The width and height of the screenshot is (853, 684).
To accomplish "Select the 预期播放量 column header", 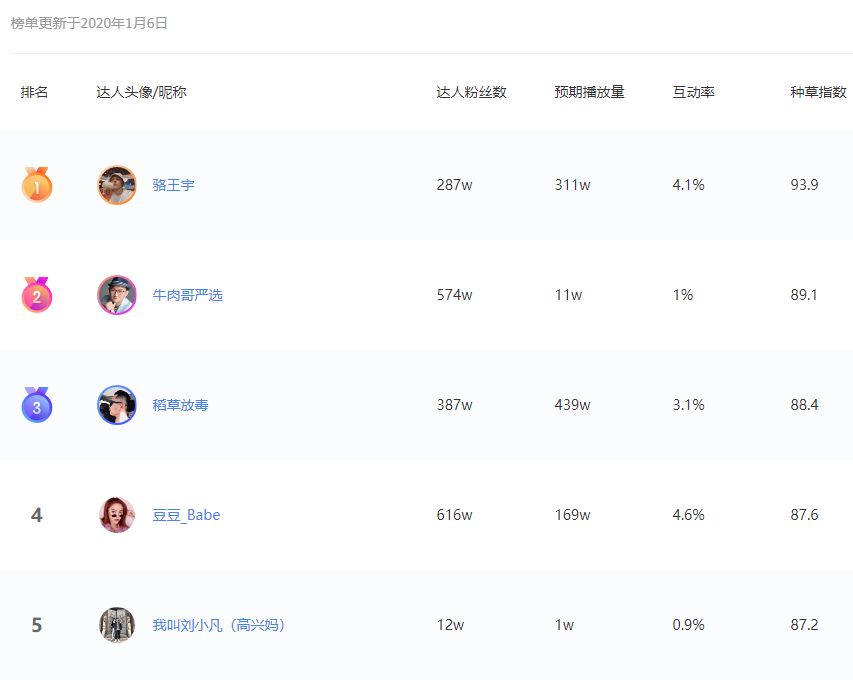I will tap(590, 92).
